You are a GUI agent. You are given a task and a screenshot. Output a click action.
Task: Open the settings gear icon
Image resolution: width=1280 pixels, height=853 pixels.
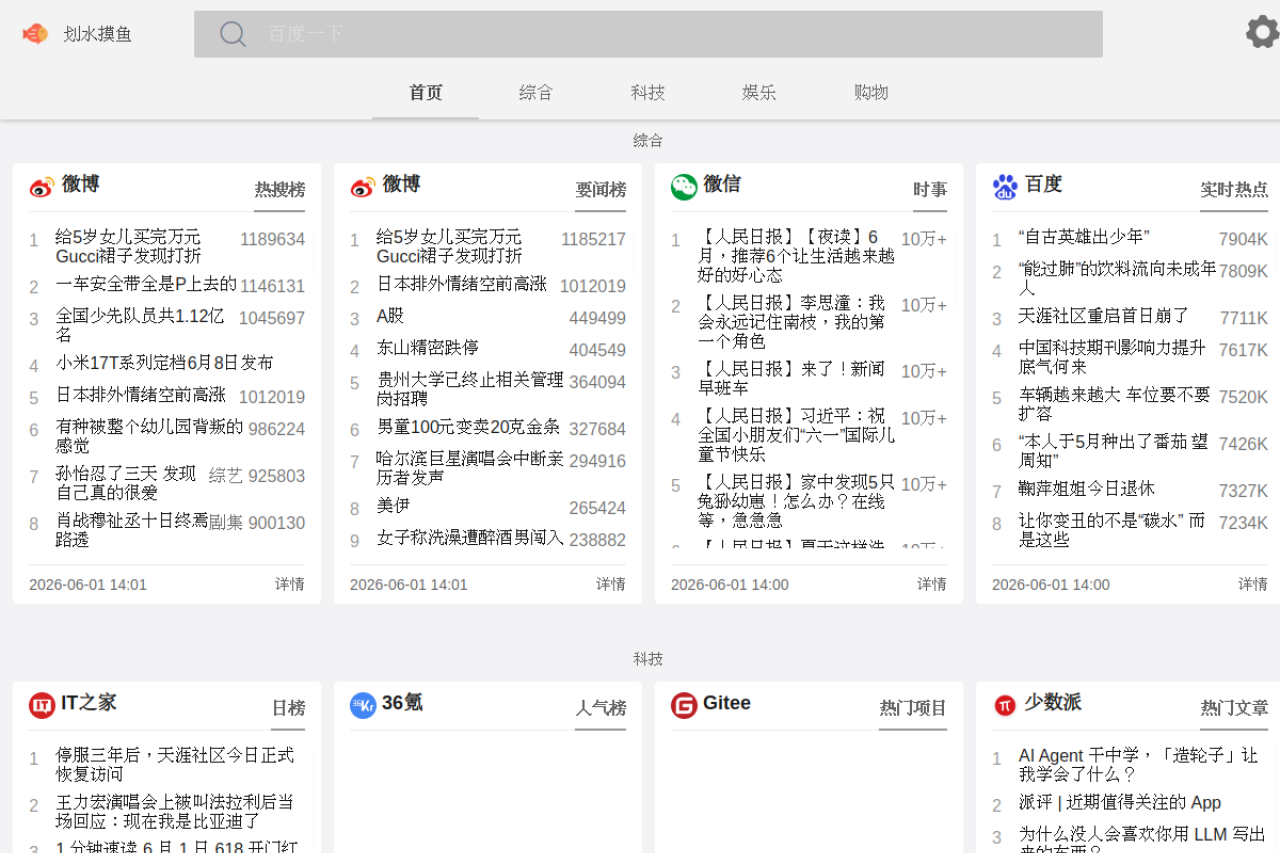[x=1262, y=32]
